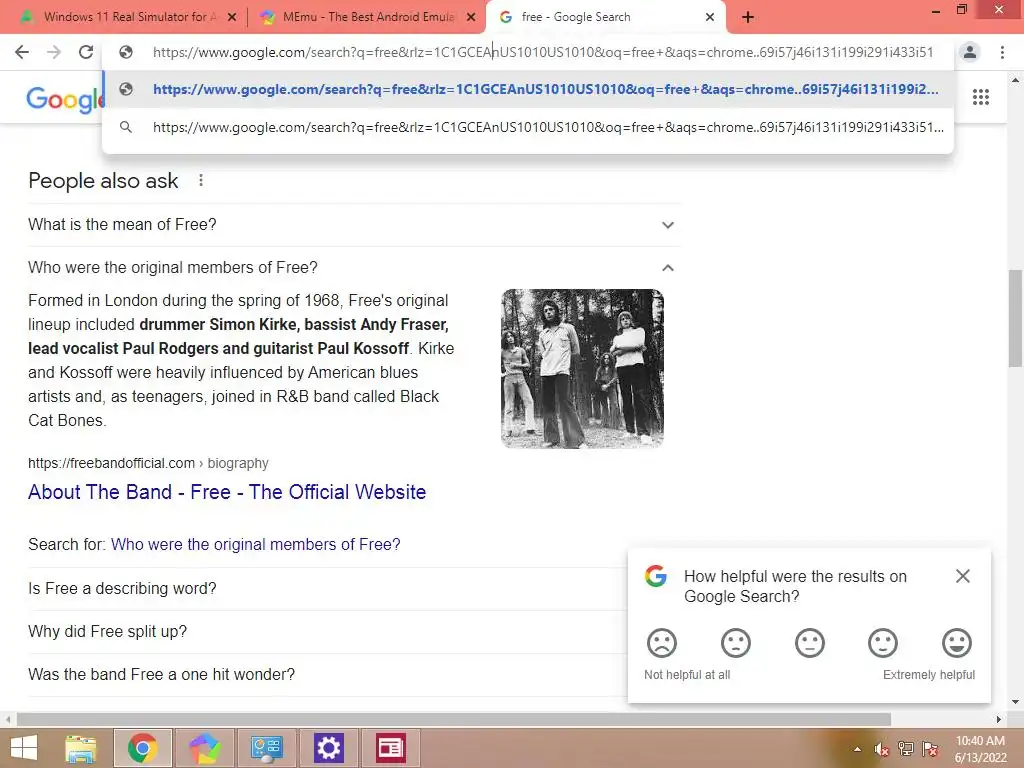Screen dimensions: 1024x768
Task: Select the slightly unhappy face rating
Action: (x=736, y=643)
